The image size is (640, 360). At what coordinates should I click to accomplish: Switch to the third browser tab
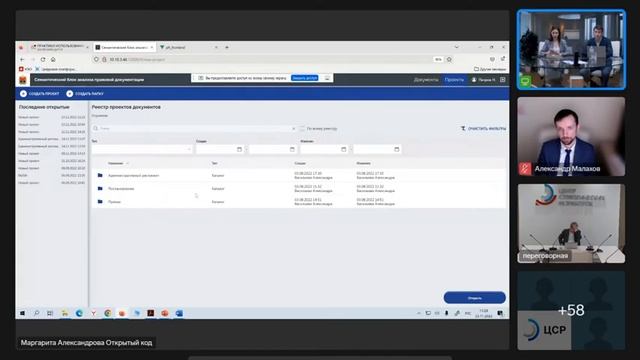[189, 47]
